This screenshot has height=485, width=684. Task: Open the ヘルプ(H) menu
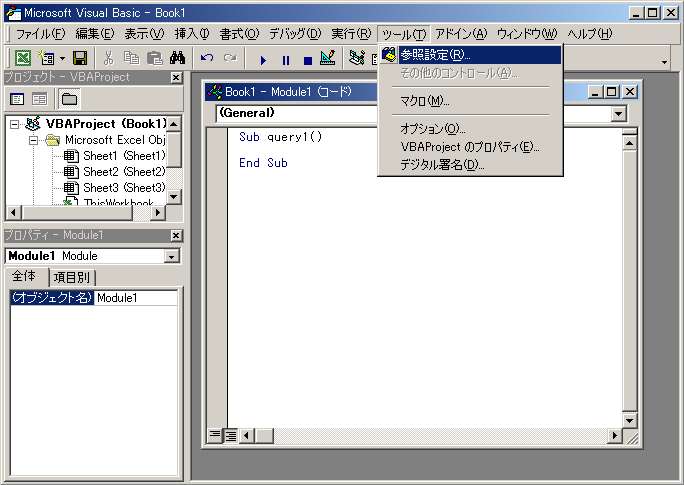click(590, 34)
